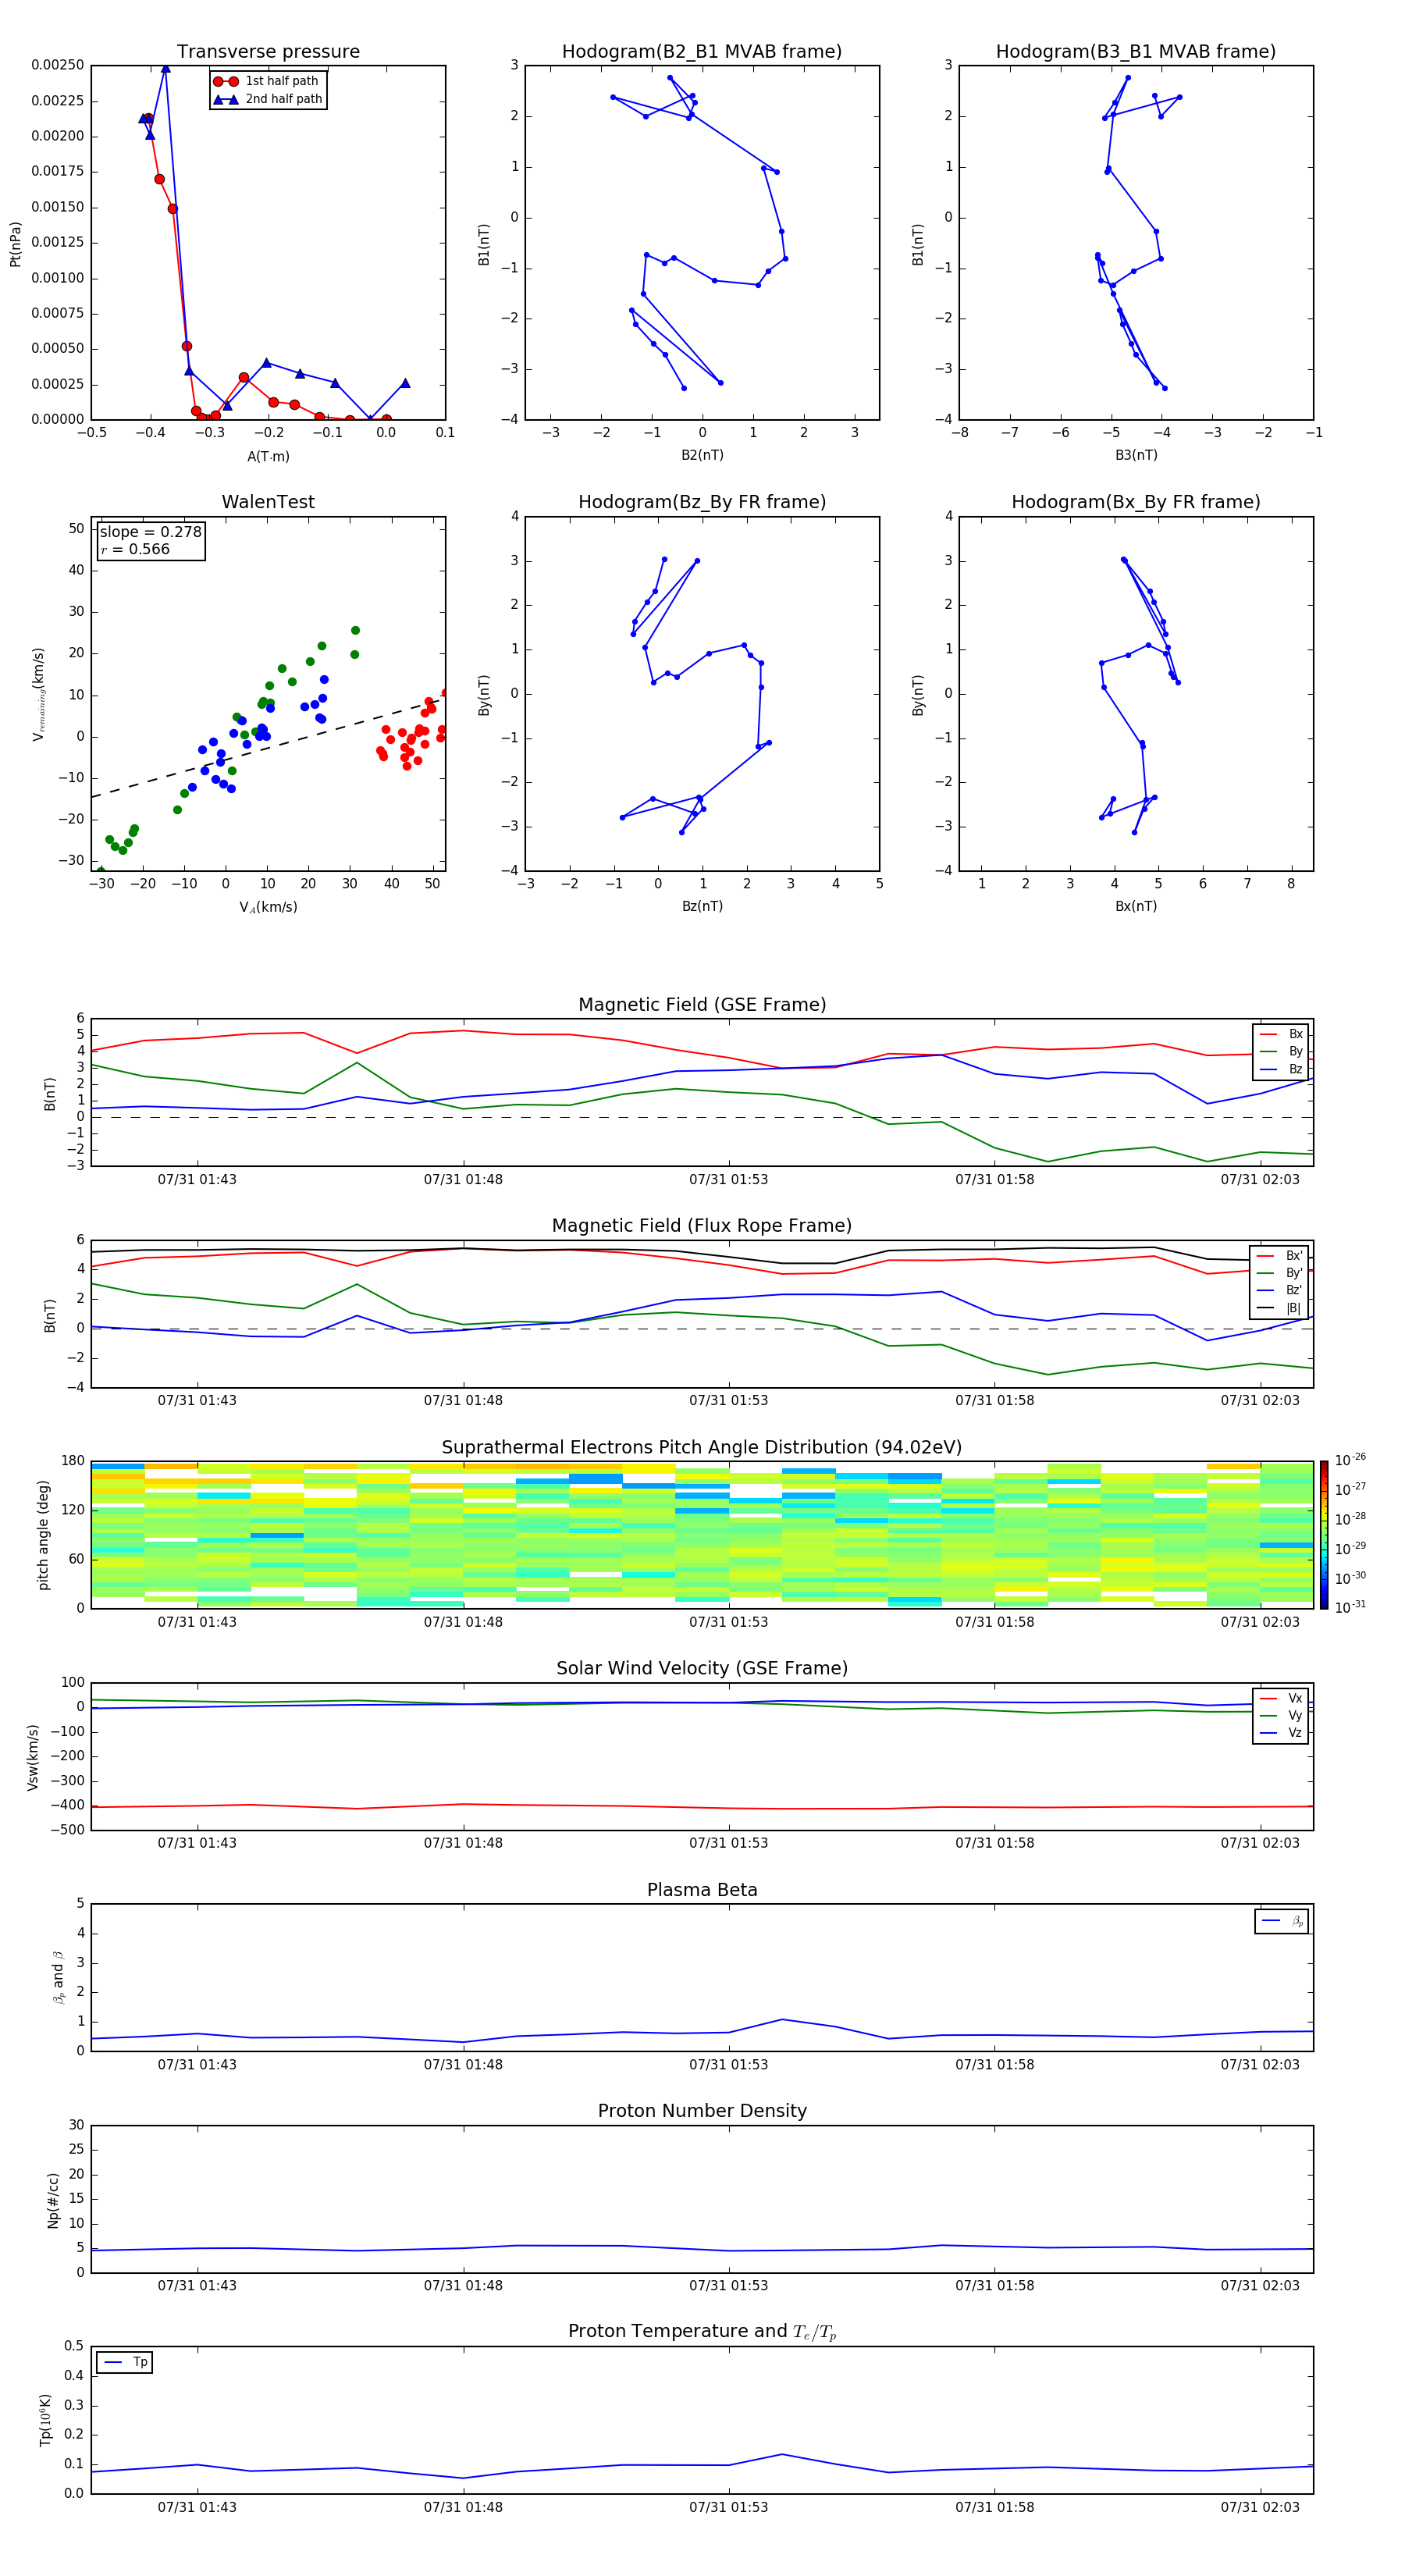Click the "Hodogram(Bz_By FR frame)" title
The image size is (1405, 2576).
pyautogui.click(x=702, y=502)
